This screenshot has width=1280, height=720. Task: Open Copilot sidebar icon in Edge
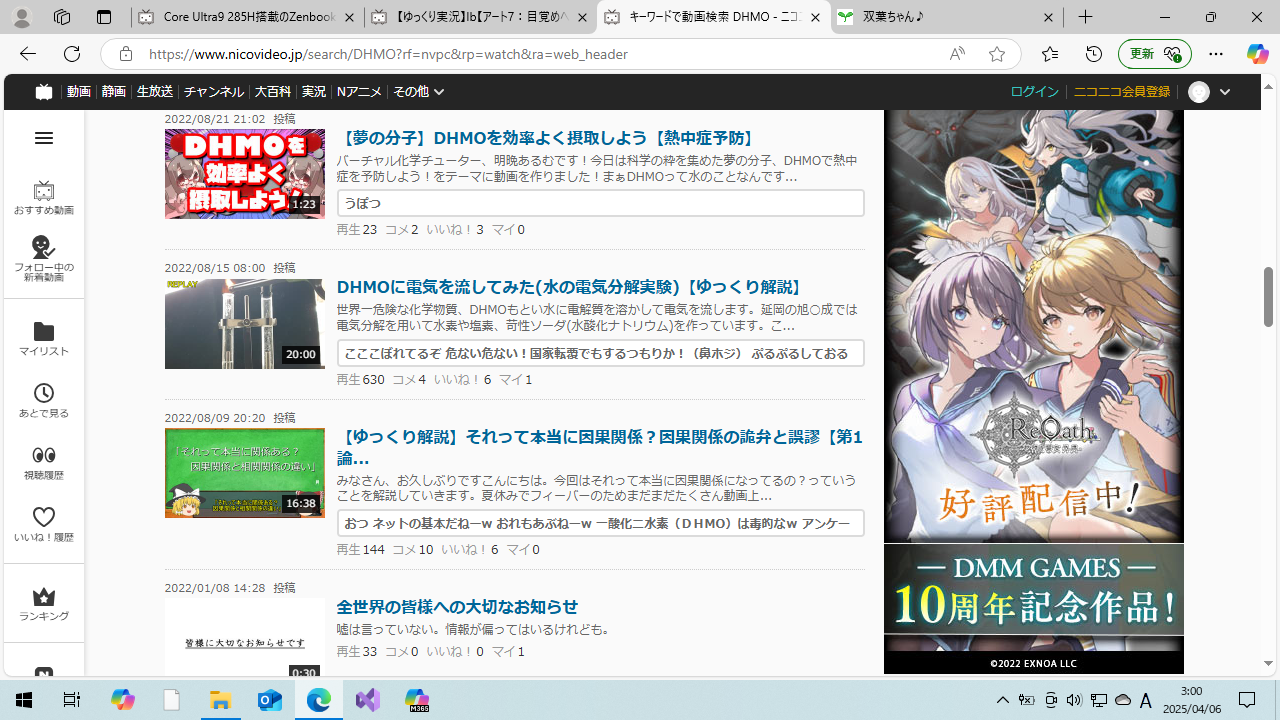[1257, 54]
